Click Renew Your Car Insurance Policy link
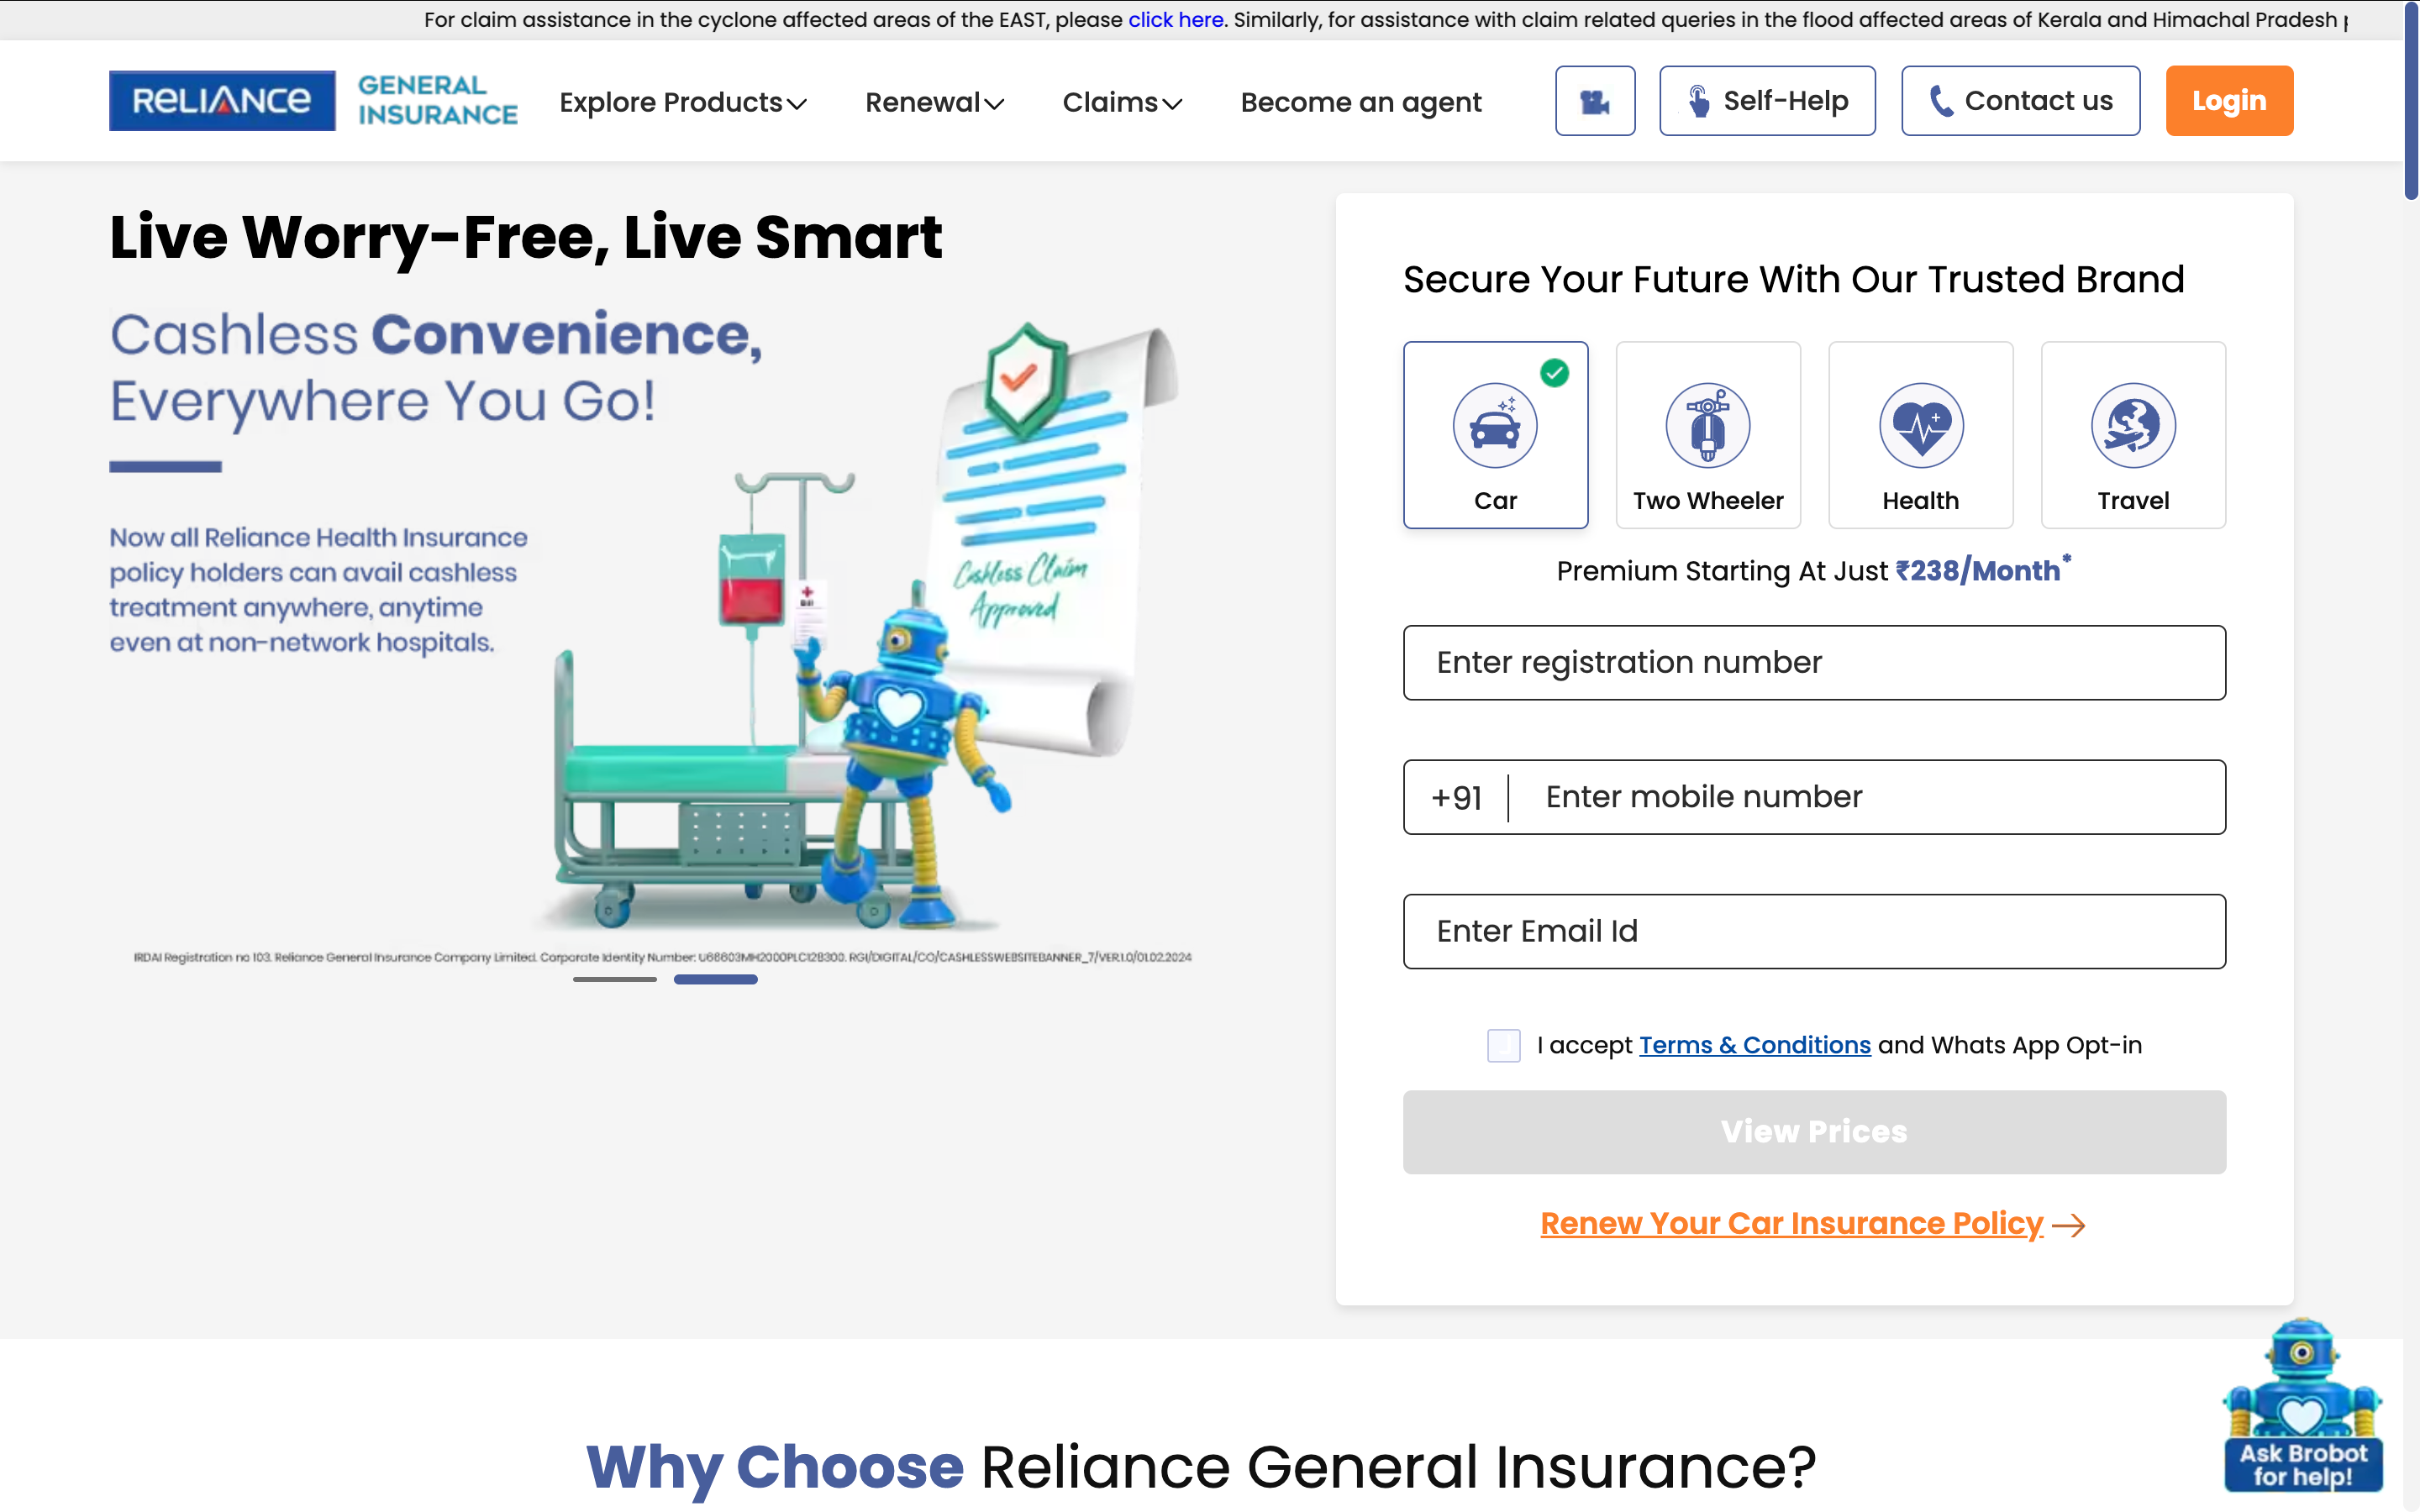Screen dimensions: 2420x1512 pyautogui.click(x=1813, y=1223)
